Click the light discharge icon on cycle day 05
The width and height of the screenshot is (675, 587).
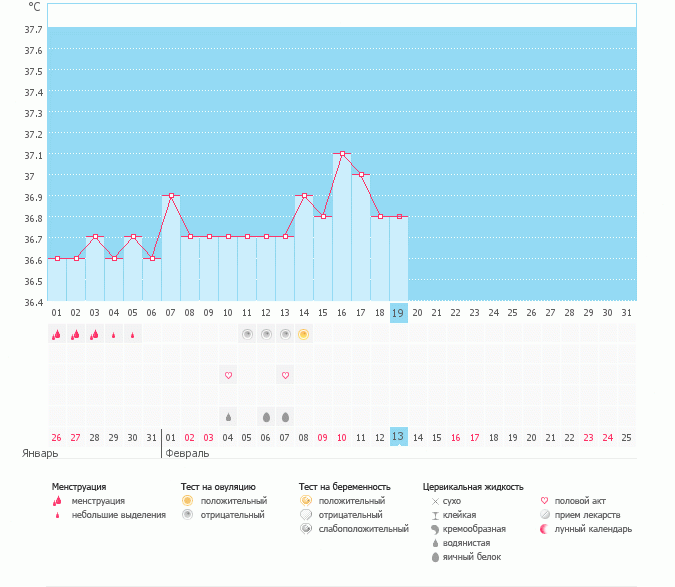[133, 336]
